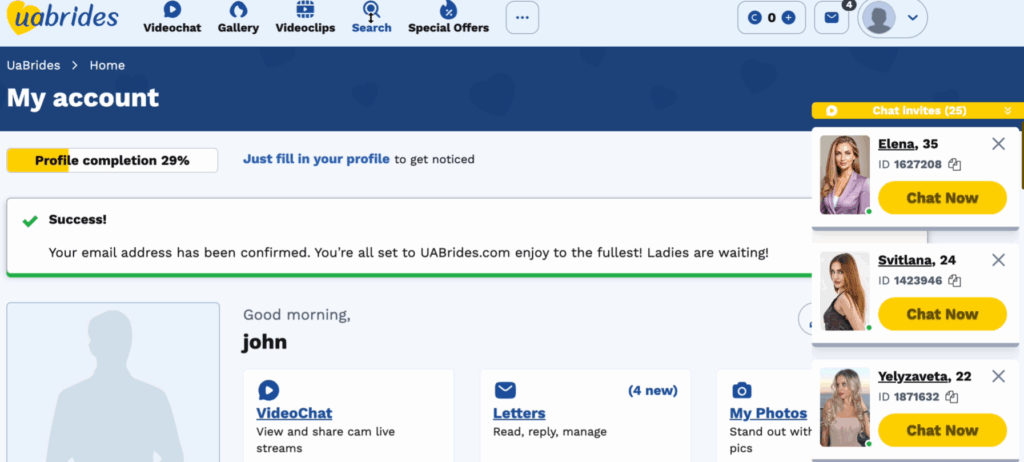Dismiss Svitlana's chat invite

point(998,260)
